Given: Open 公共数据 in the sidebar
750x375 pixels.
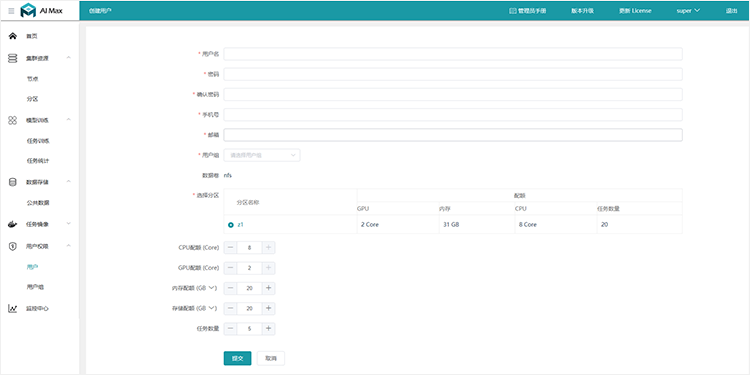Looking at the screenshot, I should (38, 203).
